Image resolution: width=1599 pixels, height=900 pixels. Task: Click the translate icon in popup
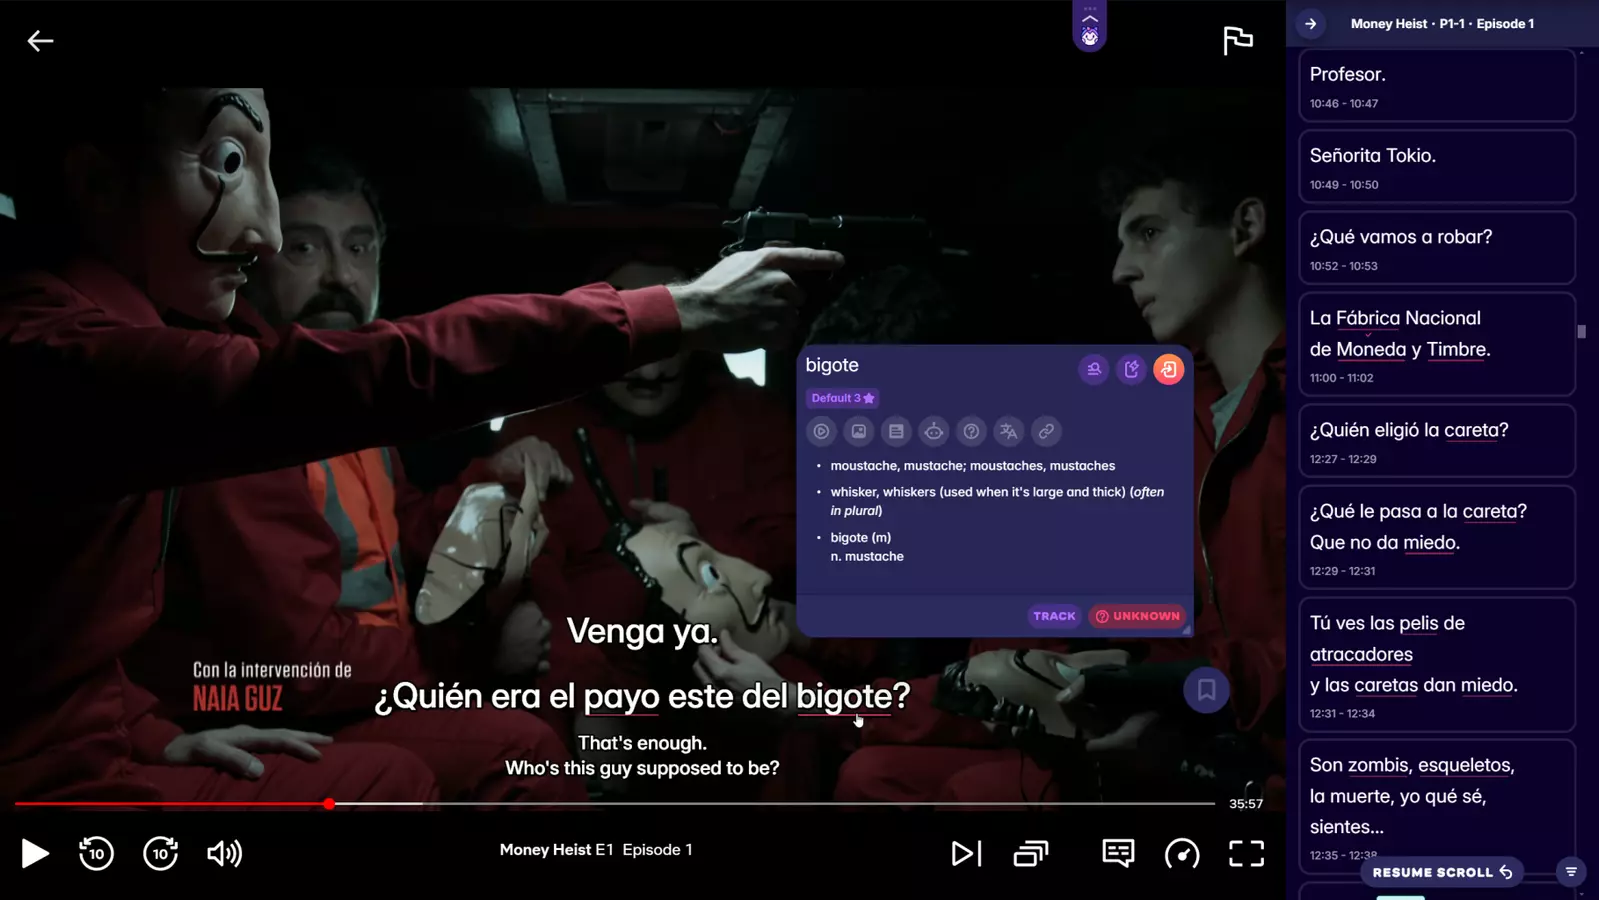[x=1009, y=431]
